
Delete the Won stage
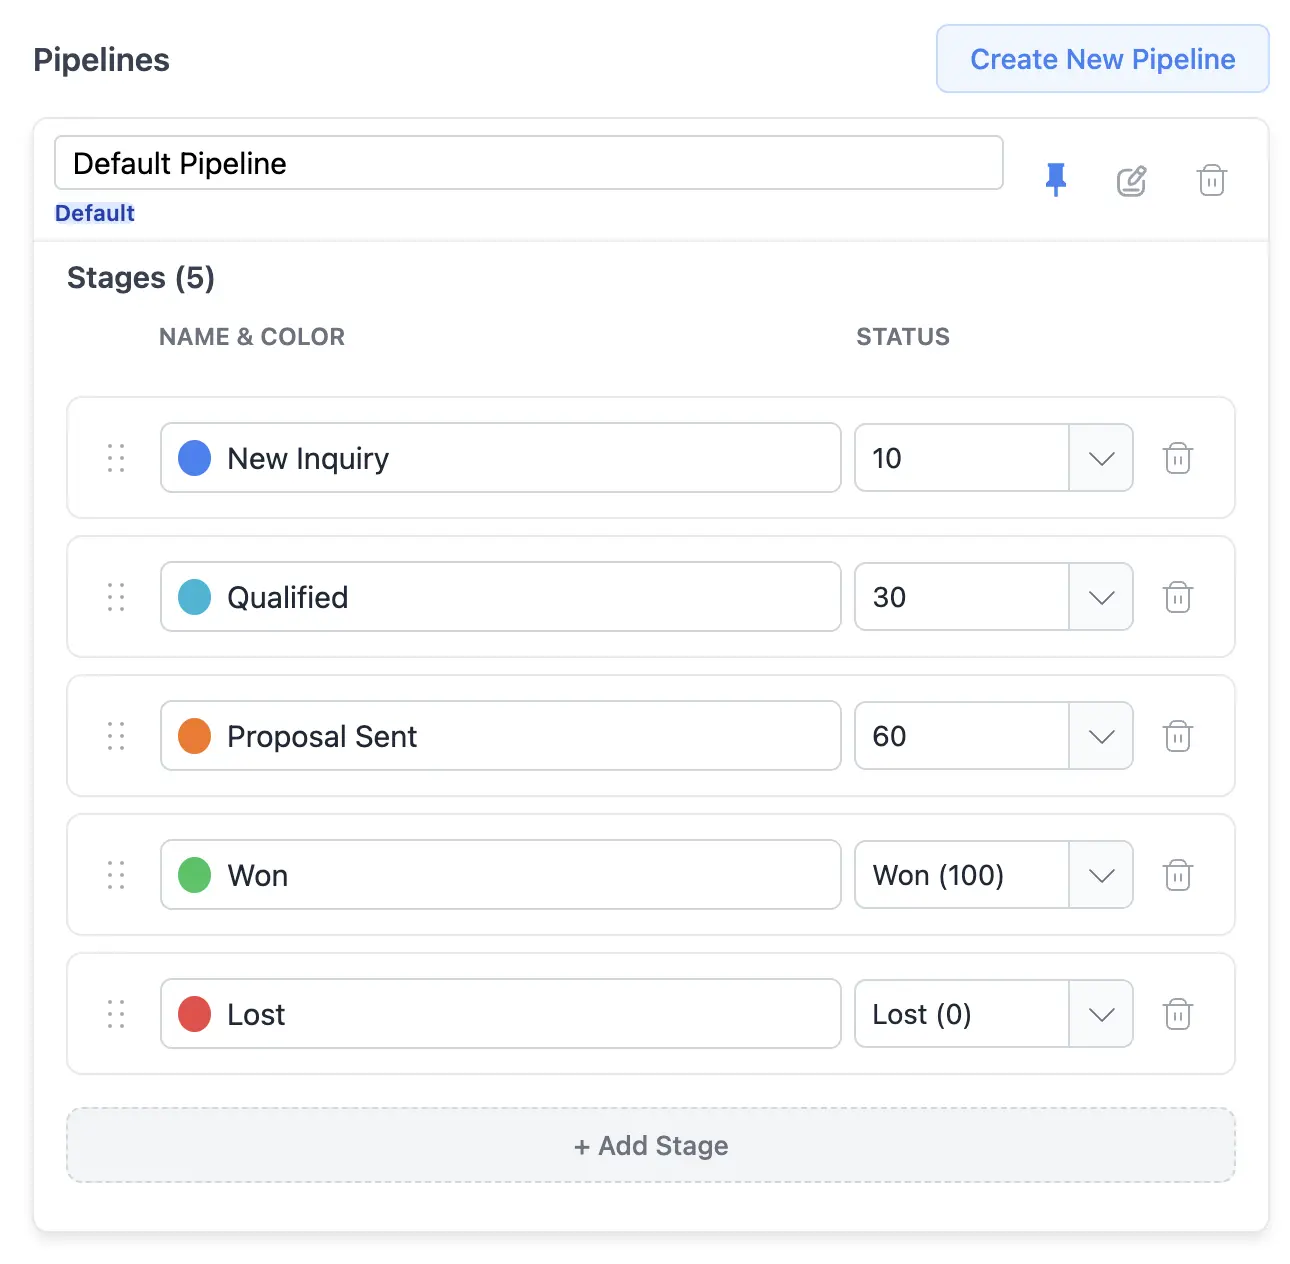point(1178,875)
